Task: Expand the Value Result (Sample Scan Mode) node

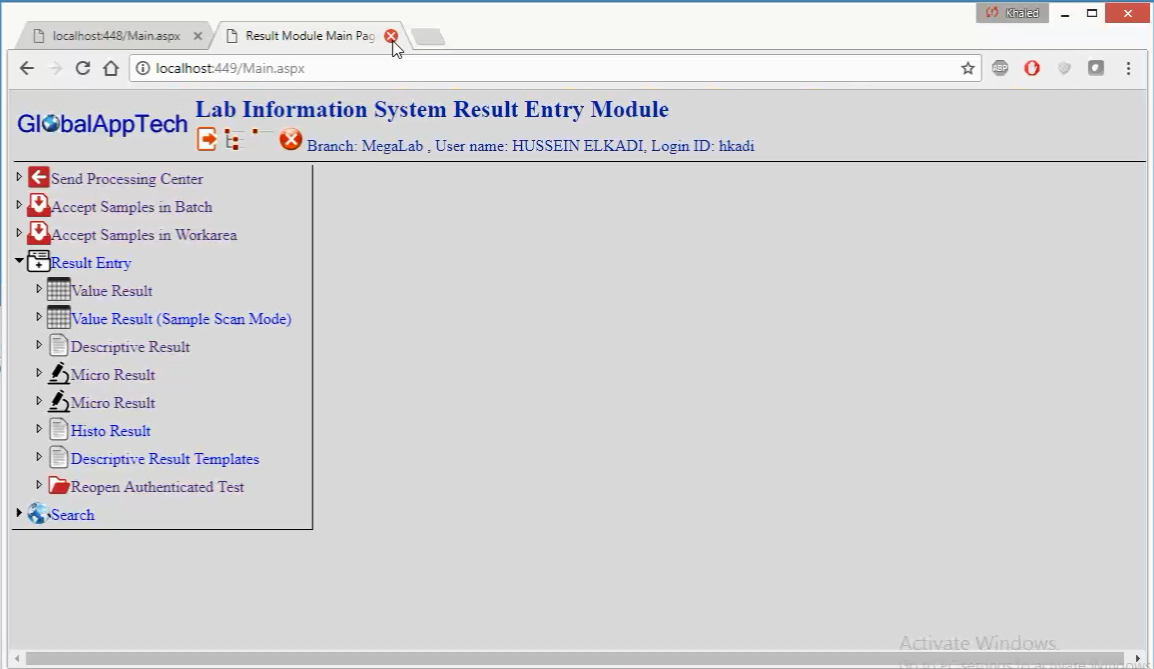Action: point(39,317)
